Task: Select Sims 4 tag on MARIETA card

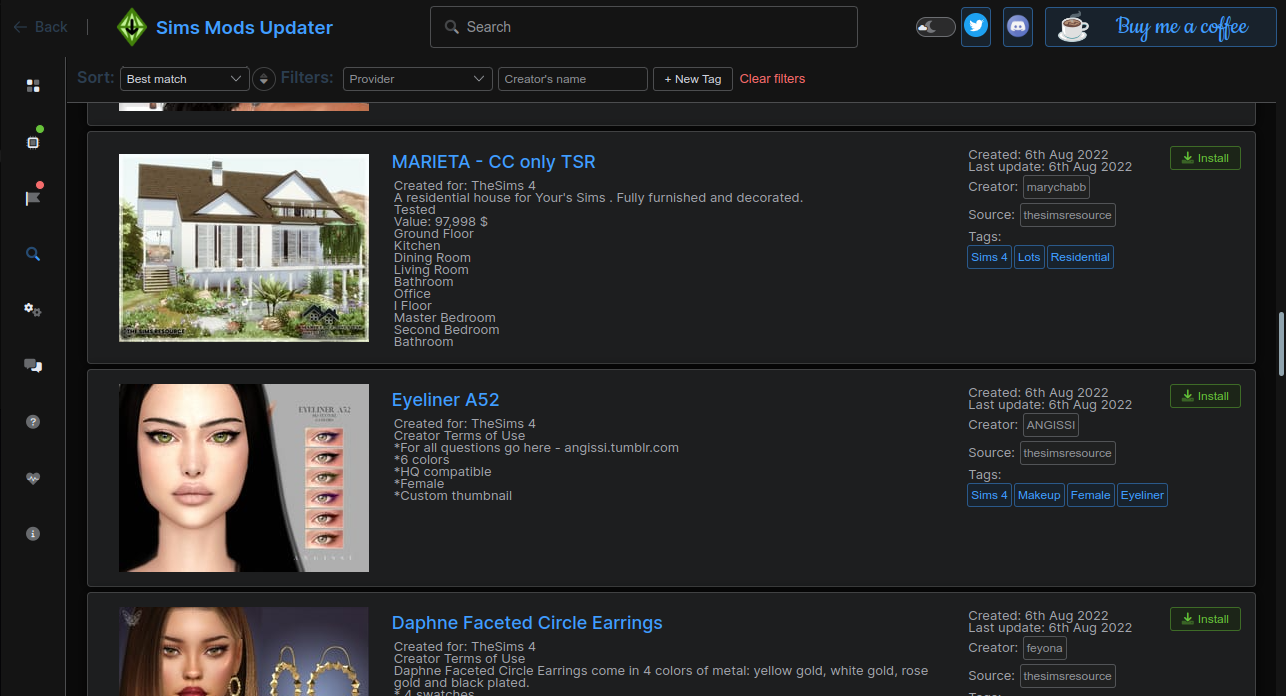Action: pos(989,257)
